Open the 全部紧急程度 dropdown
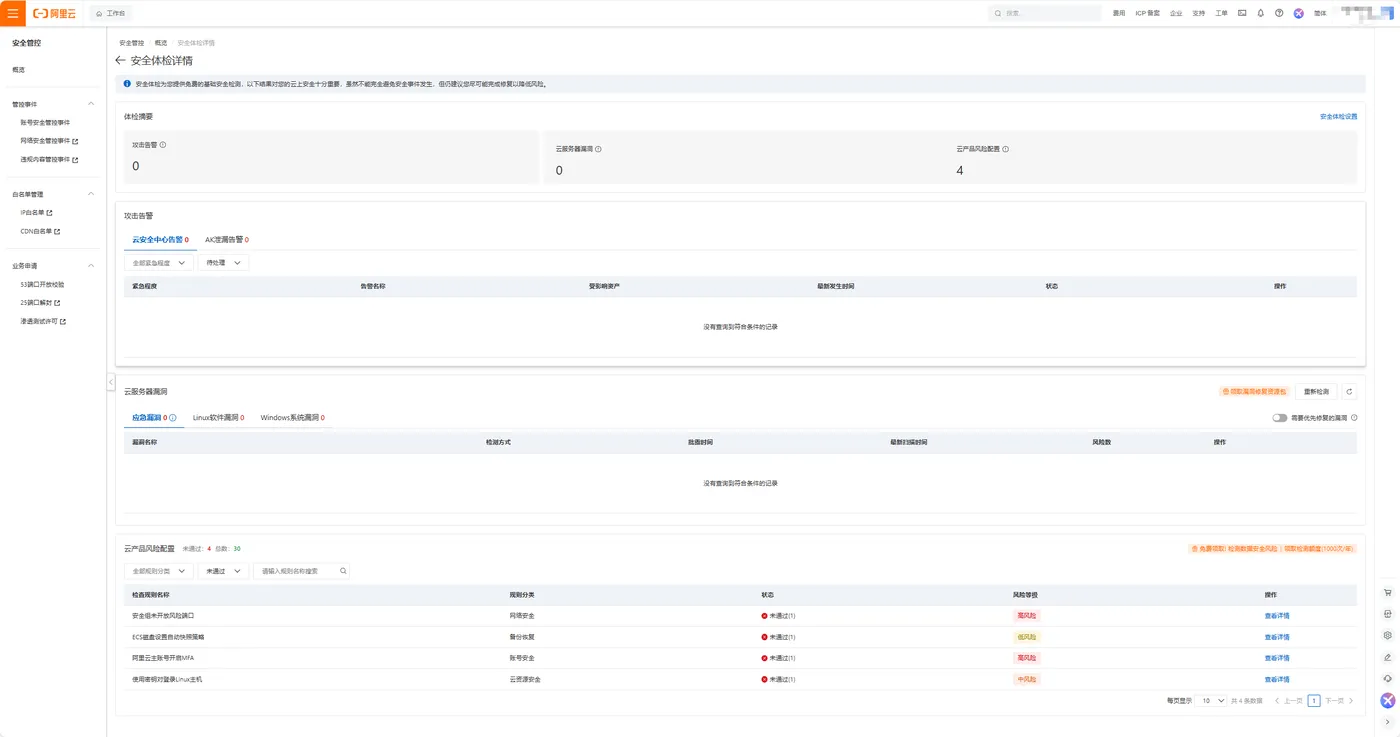The width and height of the screenshot is (1400, 737). pos(159,263)
